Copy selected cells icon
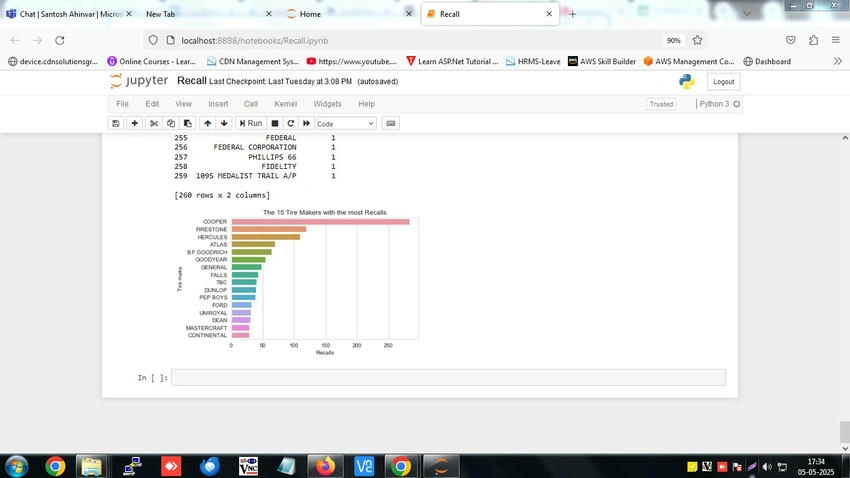 [171, 124]
